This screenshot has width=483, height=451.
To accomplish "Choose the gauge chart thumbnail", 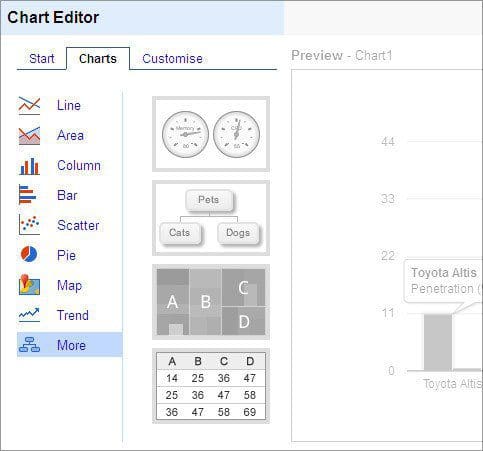I will (211, 134).
